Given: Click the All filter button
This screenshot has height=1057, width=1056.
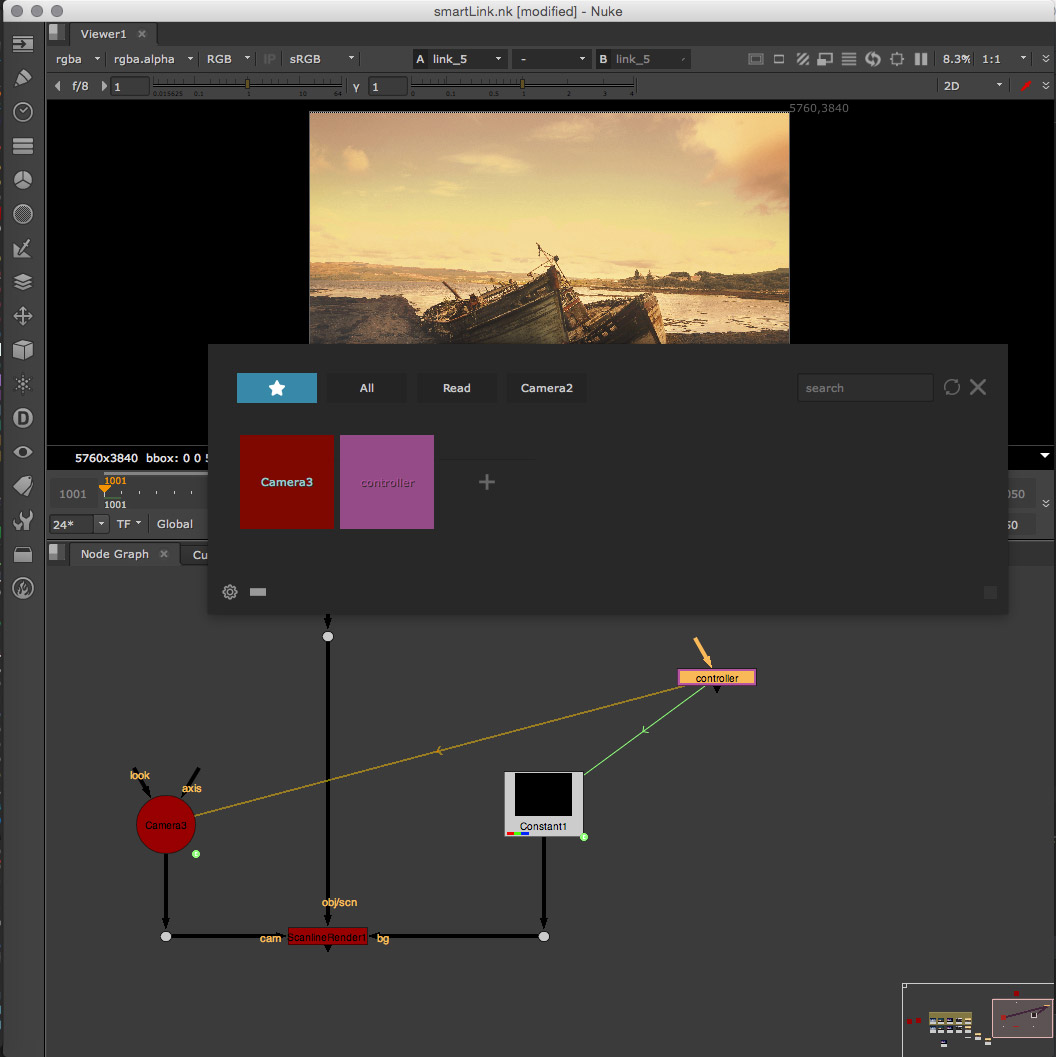Looking at the screenshot, I should [367, 388].
